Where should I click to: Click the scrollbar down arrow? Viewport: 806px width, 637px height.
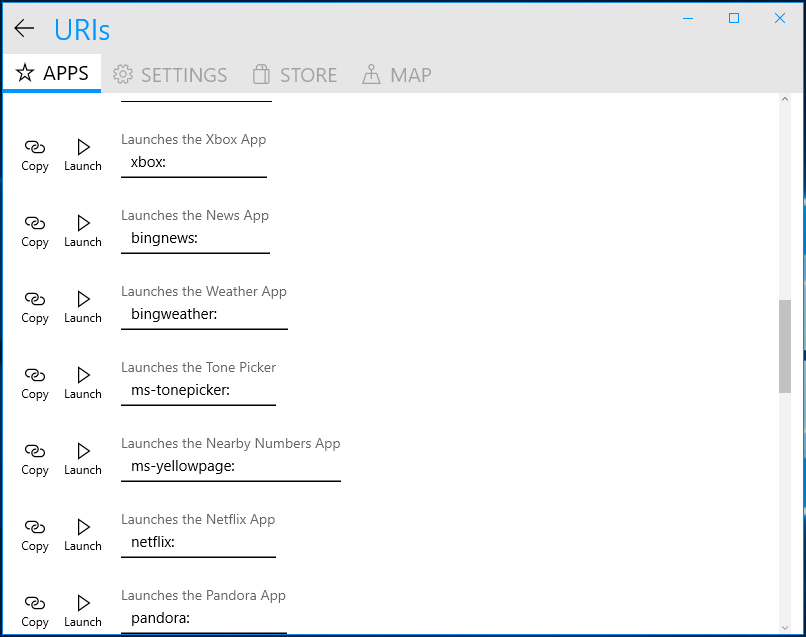point(784,628)
